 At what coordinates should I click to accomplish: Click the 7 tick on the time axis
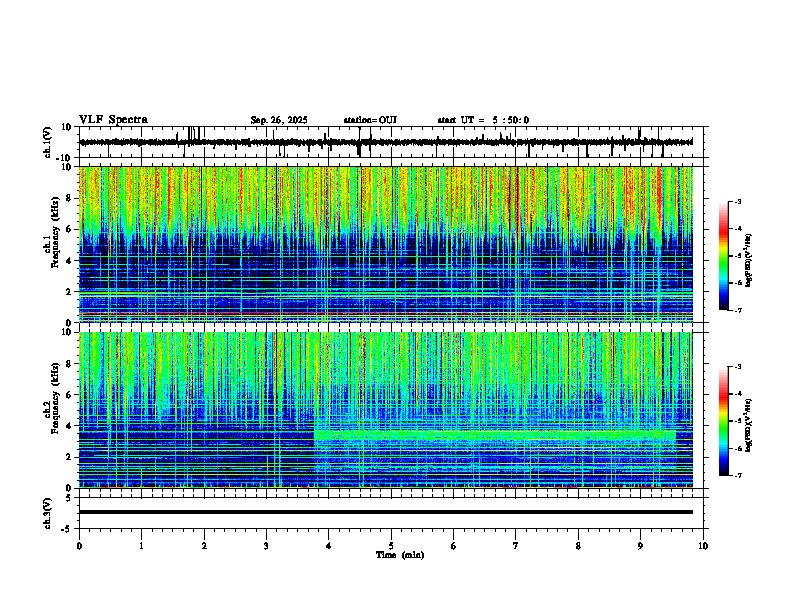(x=516, y=546)
